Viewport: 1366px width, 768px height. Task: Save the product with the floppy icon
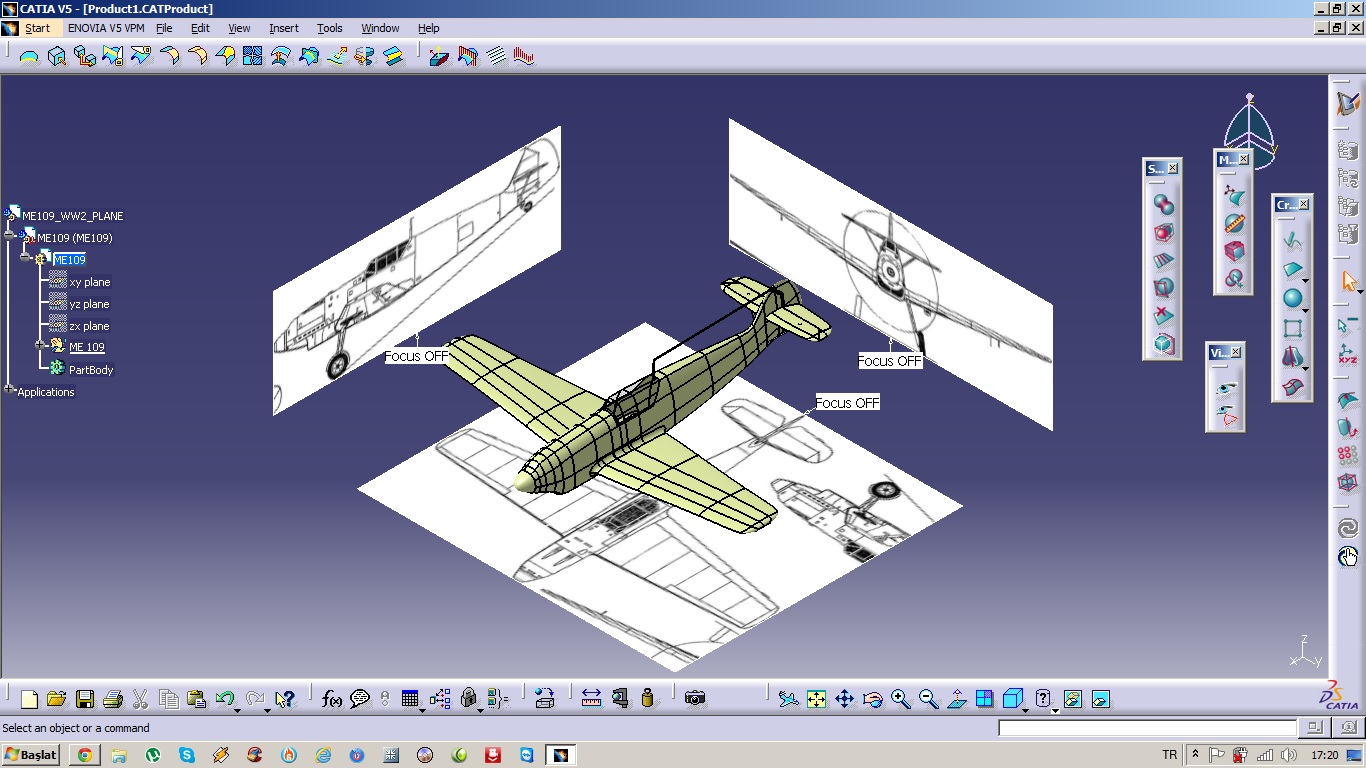[x=85, y=699]
